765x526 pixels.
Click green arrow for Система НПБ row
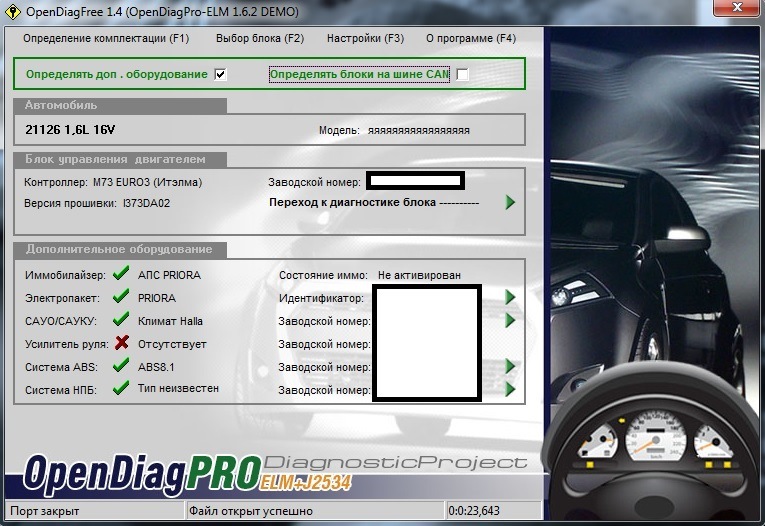(510, 389)
